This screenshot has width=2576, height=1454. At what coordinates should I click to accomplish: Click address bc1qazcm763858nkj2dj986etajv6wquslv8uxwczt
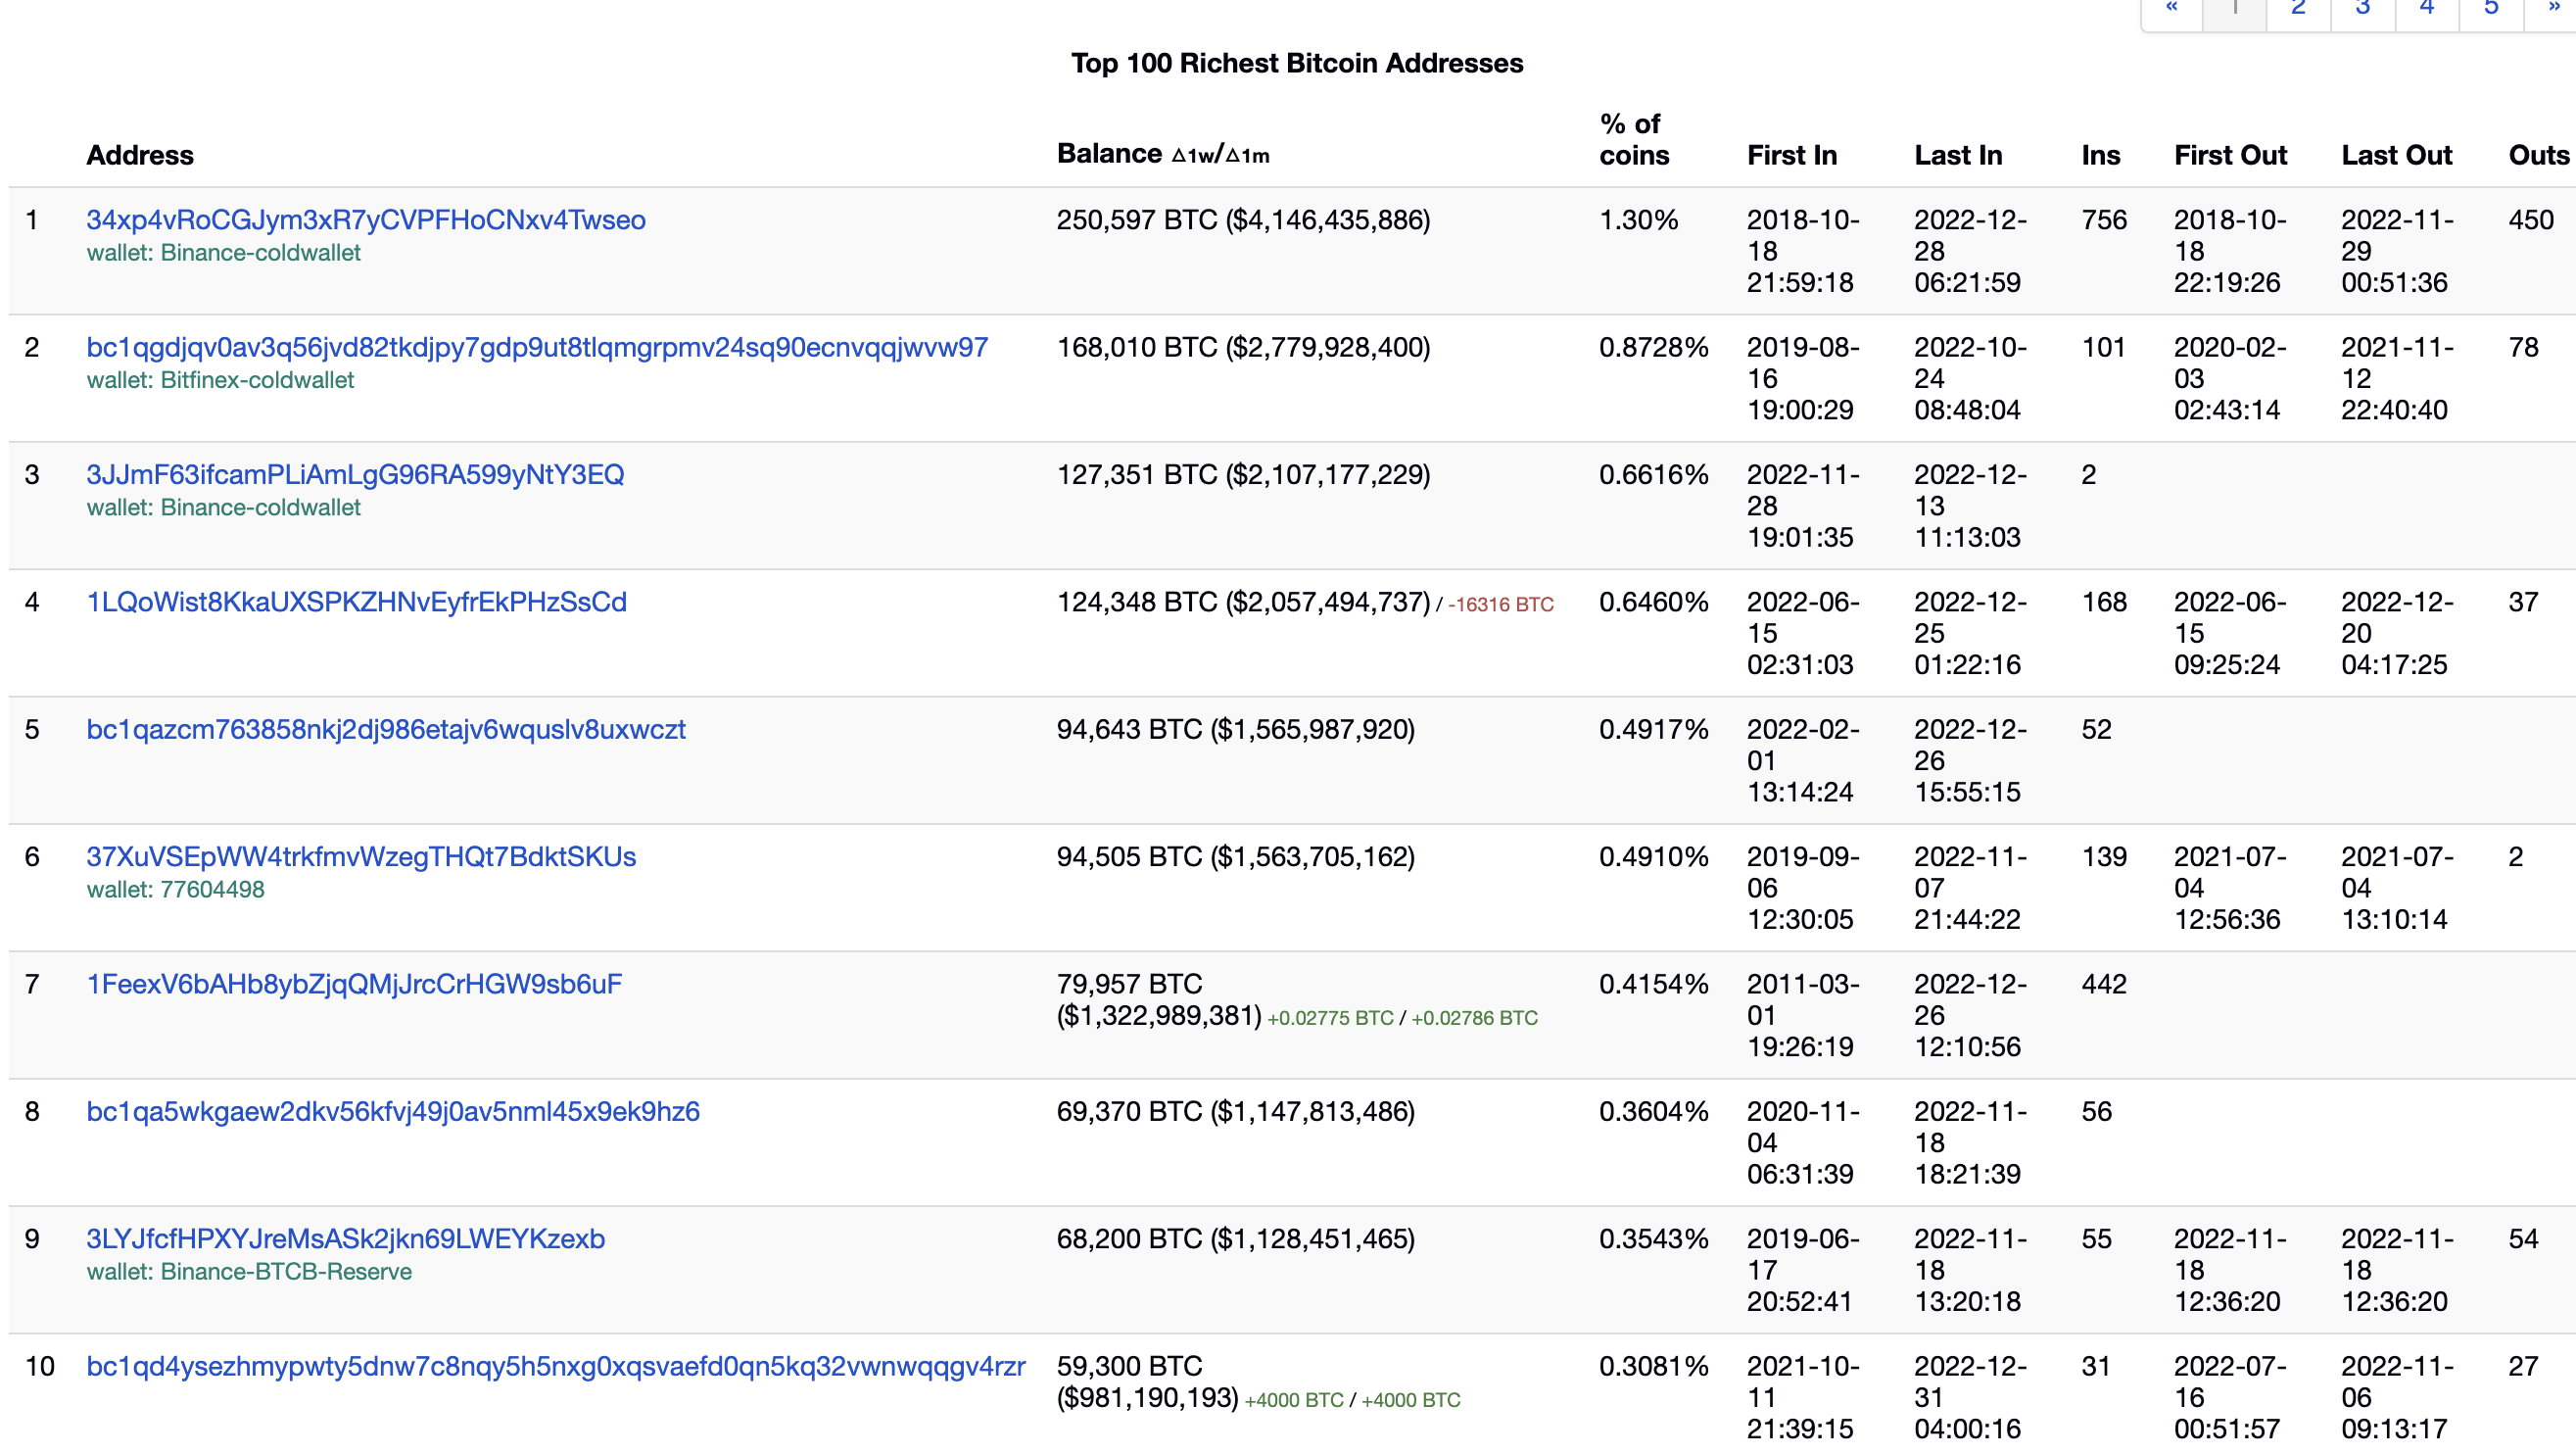pyautogui.click(x=385, y=729)
